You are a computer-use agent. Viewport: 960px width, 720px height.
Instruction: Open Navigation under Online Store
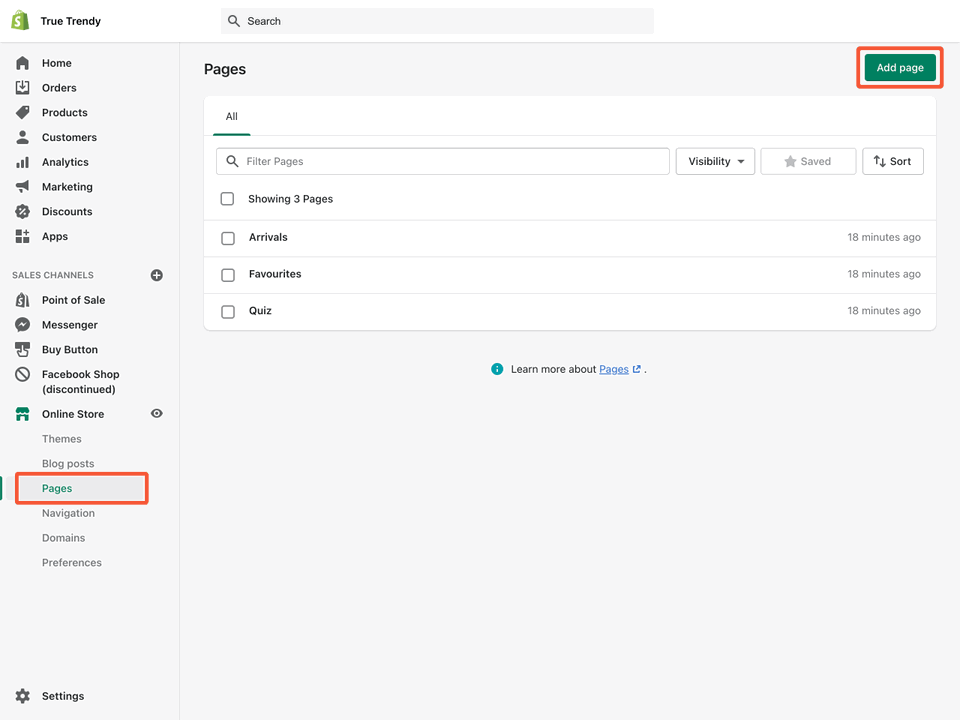point(68,512)
